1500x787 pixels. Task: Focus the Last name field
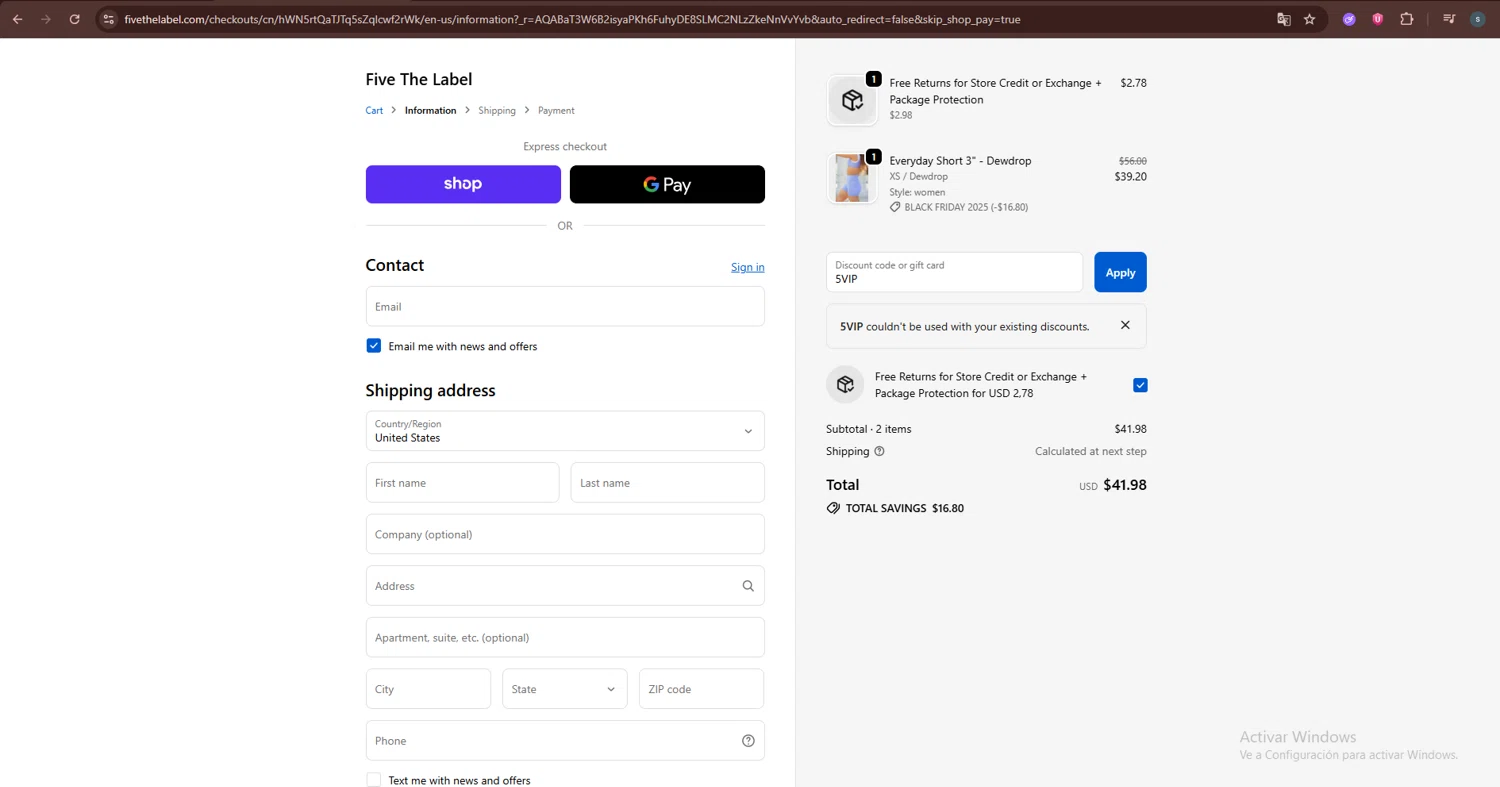click(x=668, y=482)
